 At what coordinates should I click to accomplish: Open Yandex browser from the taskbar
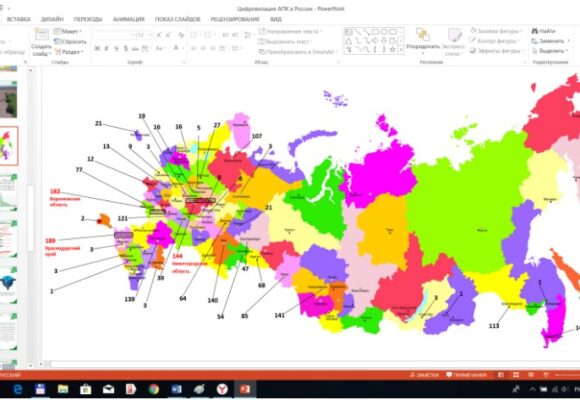(x=222, y=389)
